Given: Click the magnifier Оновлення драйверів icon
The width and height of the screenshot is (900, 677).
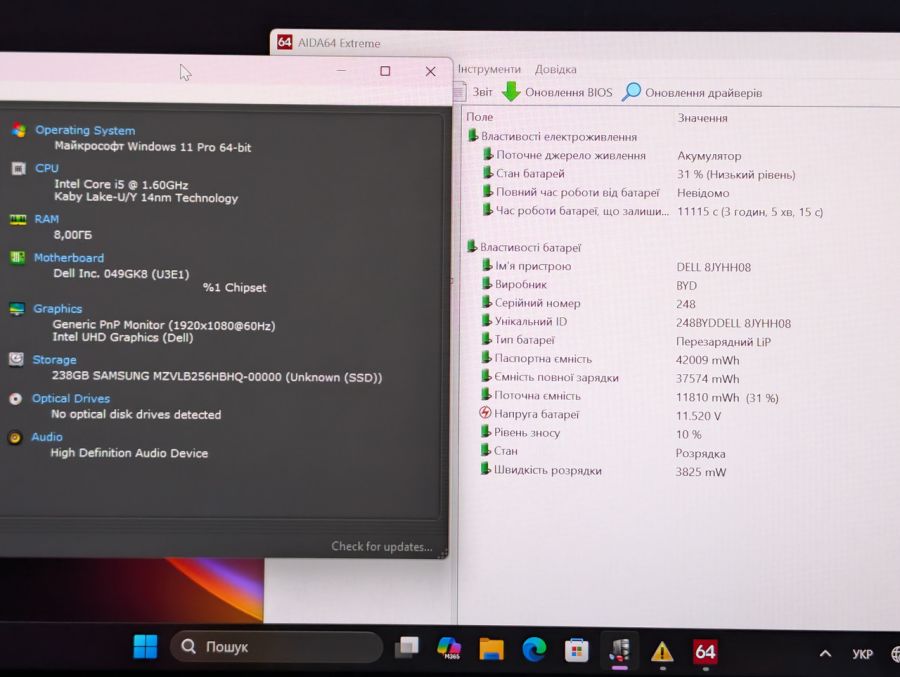Looking at the screenshot, I should coord(631,92).
